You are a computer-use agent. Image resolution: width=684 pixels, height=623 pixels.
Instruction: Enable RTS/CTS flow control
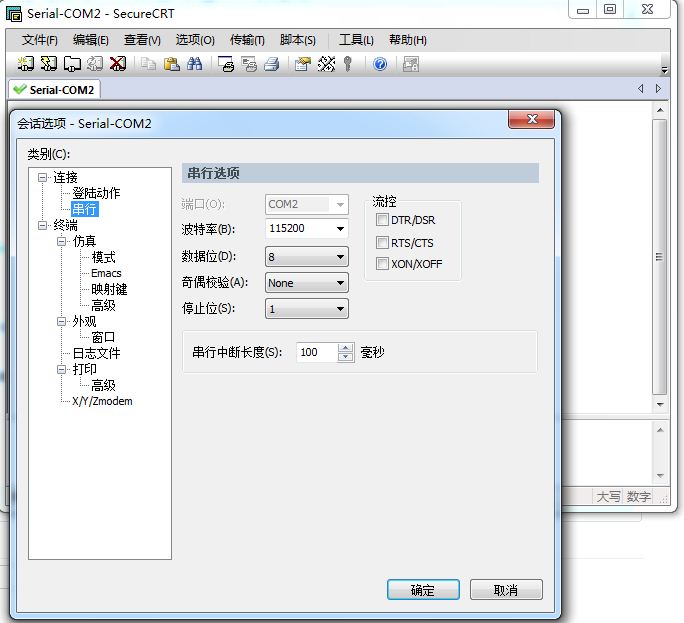(382, 242)
